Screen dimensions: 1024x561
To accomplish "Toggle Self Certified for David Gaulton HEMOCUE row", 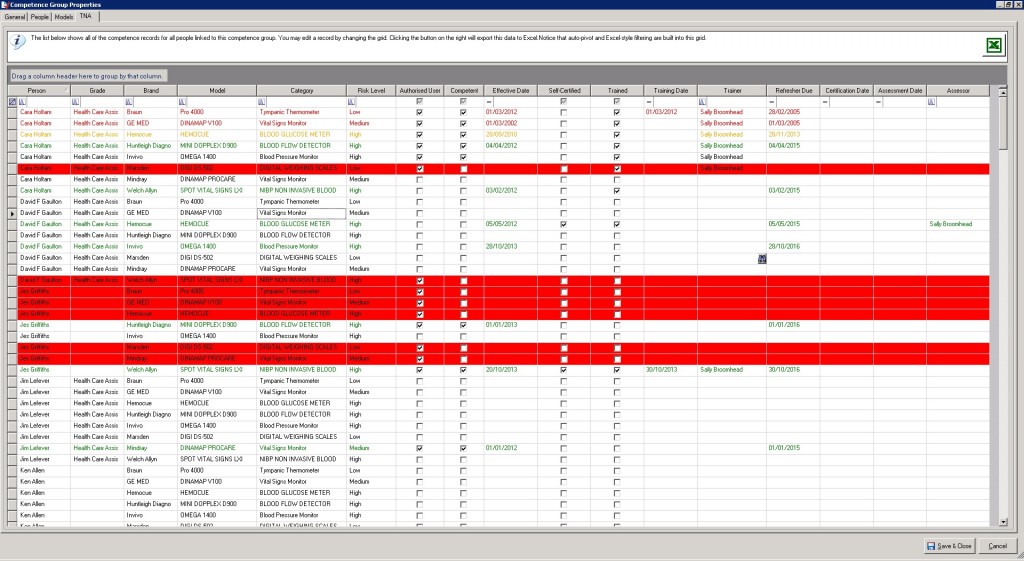I will (x=564, y=224).
